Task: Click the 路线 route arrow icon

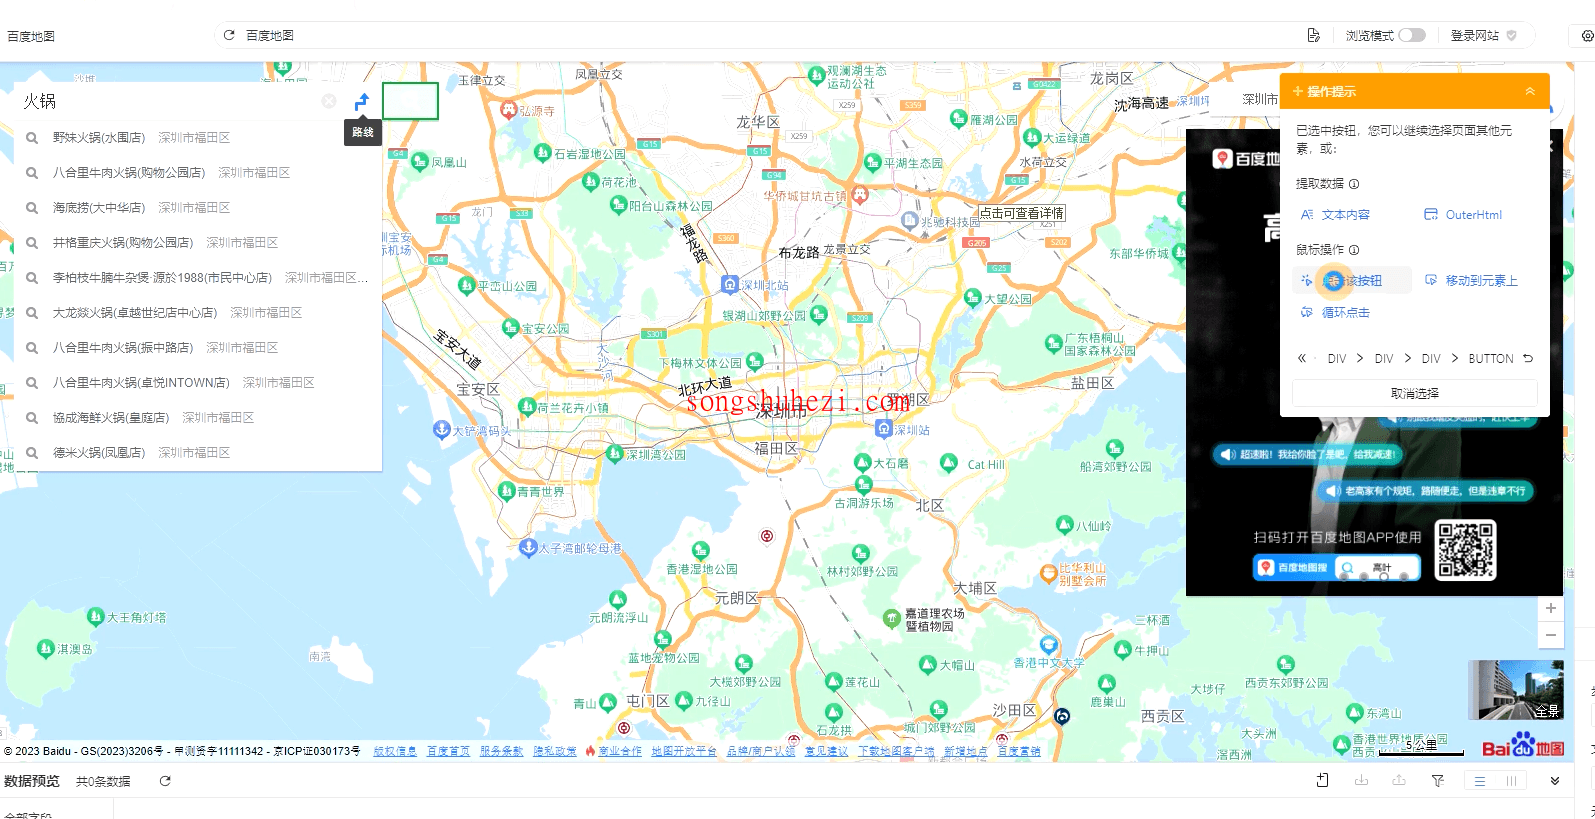Action: click(x=362, y=101)
